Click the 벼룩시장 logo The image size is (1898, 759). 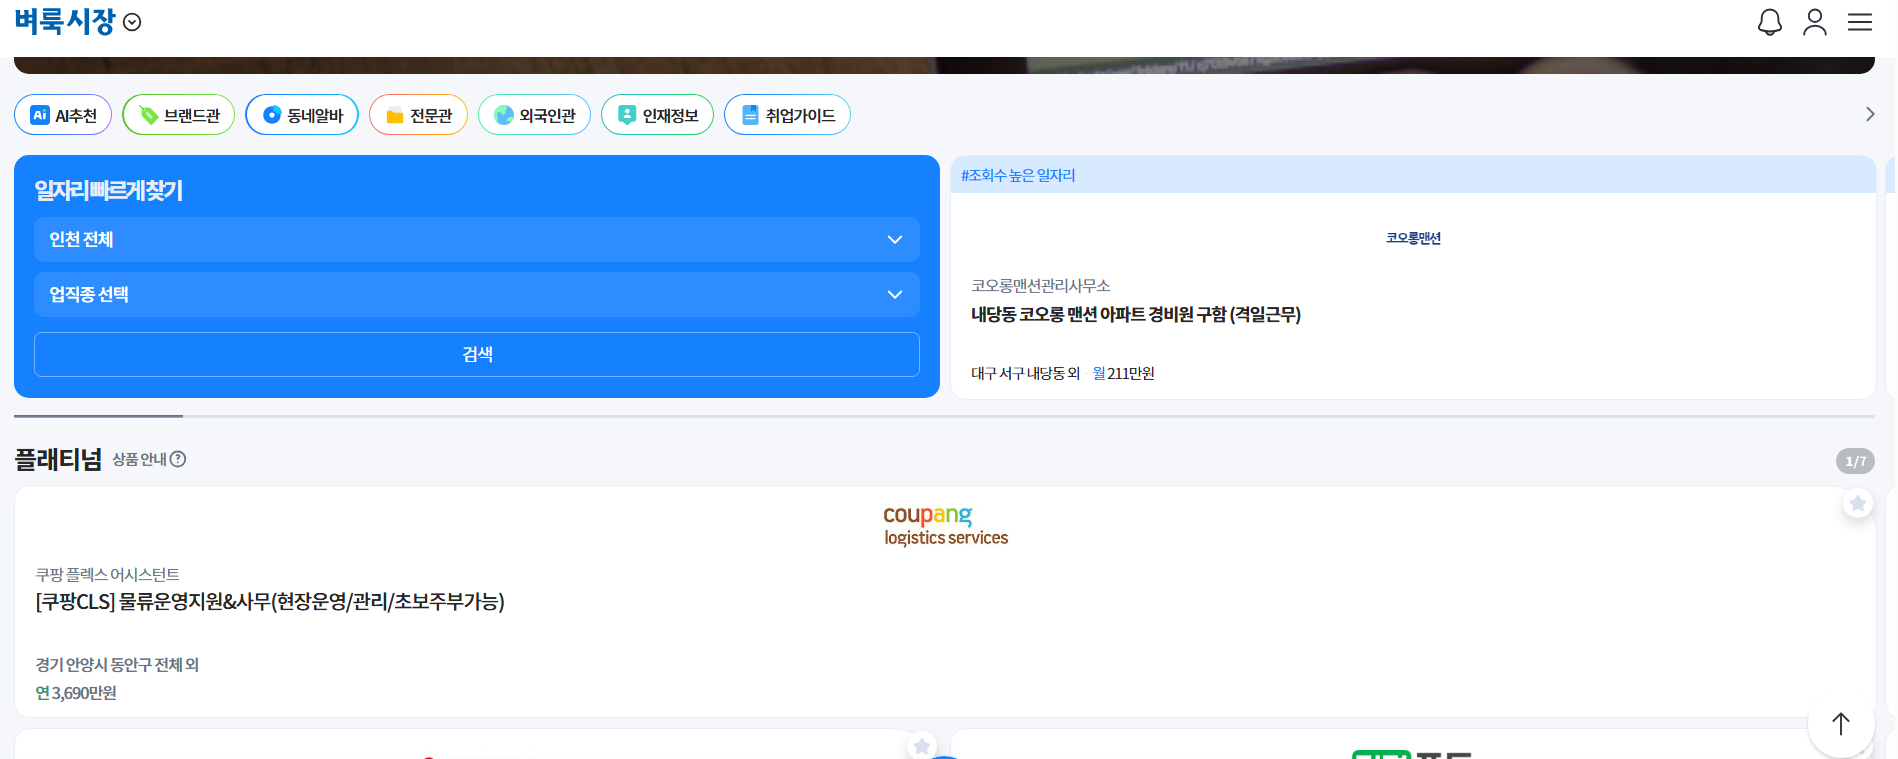(x=65, y=21)
